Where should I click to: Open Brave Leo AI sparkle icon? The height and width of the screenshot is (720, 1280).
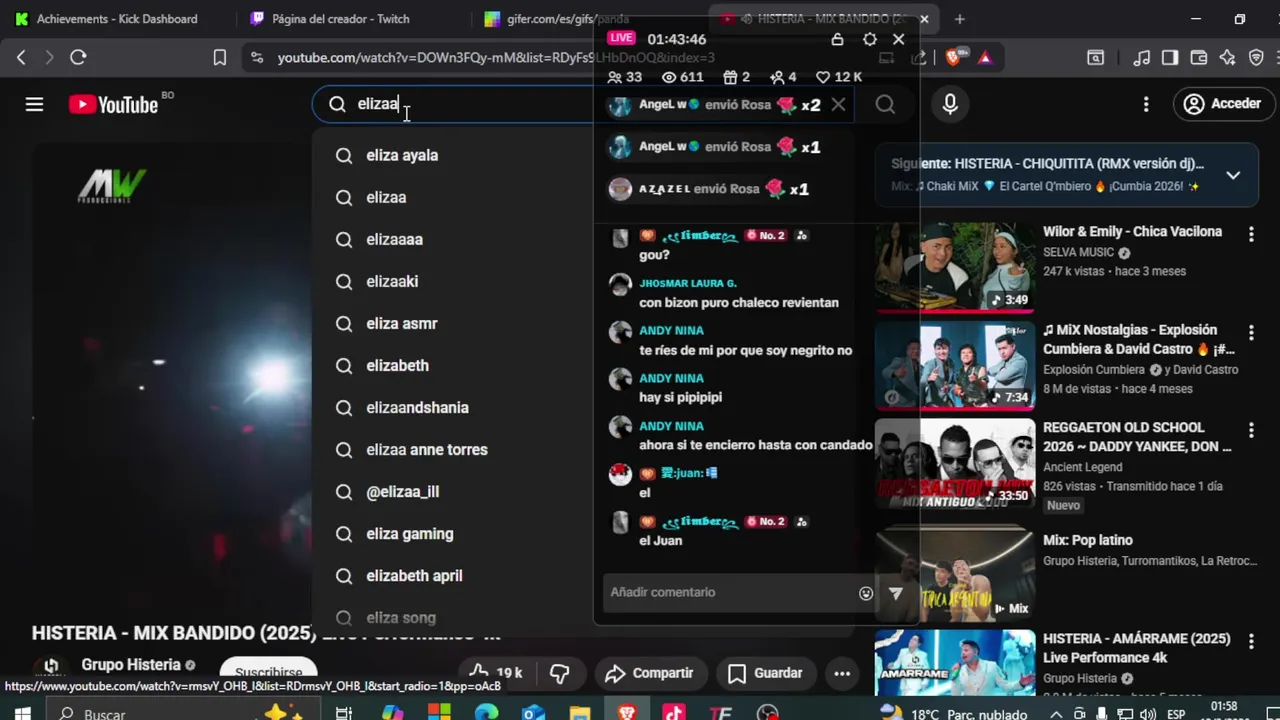(x=1228, y=58)
